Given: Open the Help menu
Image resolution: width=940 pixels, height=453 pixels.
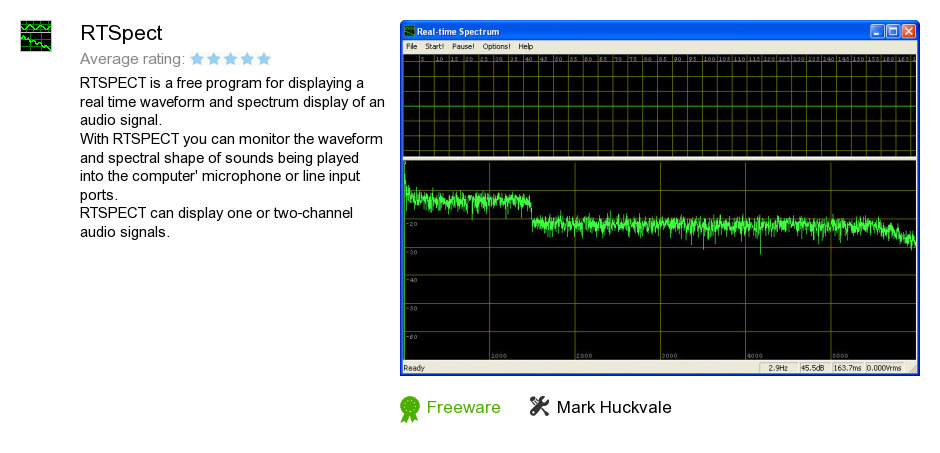Looking at the screenshot, I should [x=526, y=46].
